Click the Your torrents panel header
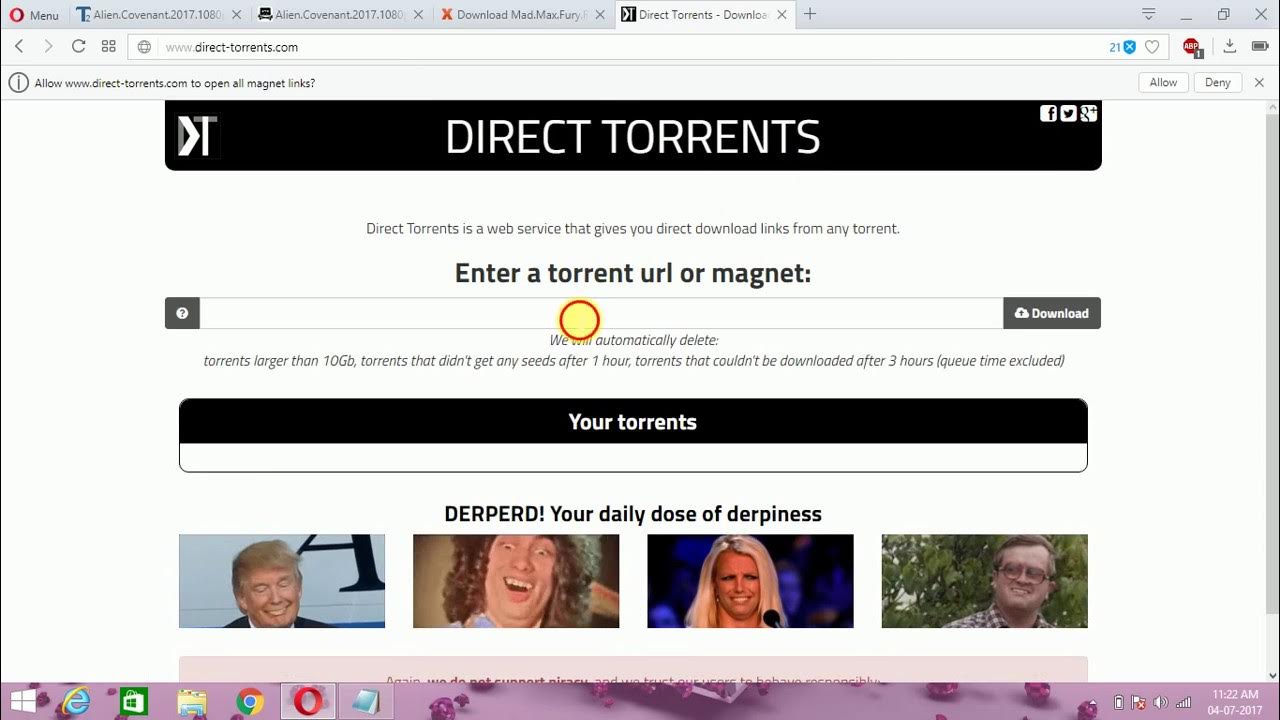Image resolution: width=1280 pixels, height=720 pixels. pos(633,421)
